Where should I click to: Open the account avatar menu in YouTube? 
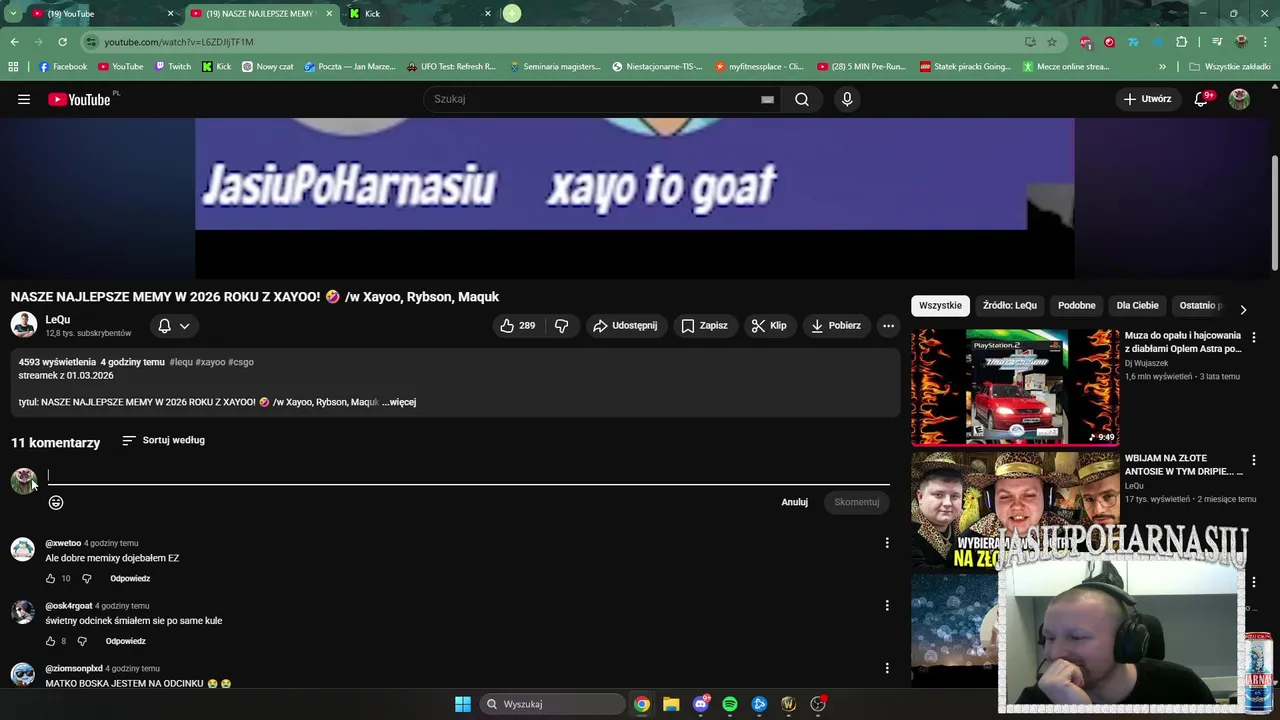[1239, 99]
